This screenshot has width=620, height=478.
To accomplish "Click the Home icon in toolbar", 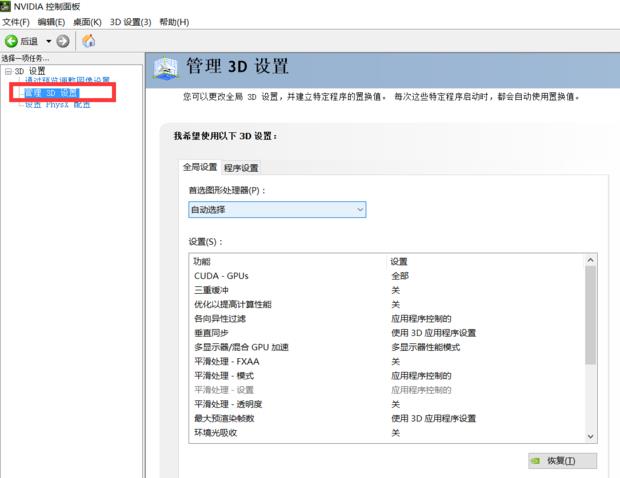I will coord(89,41).
